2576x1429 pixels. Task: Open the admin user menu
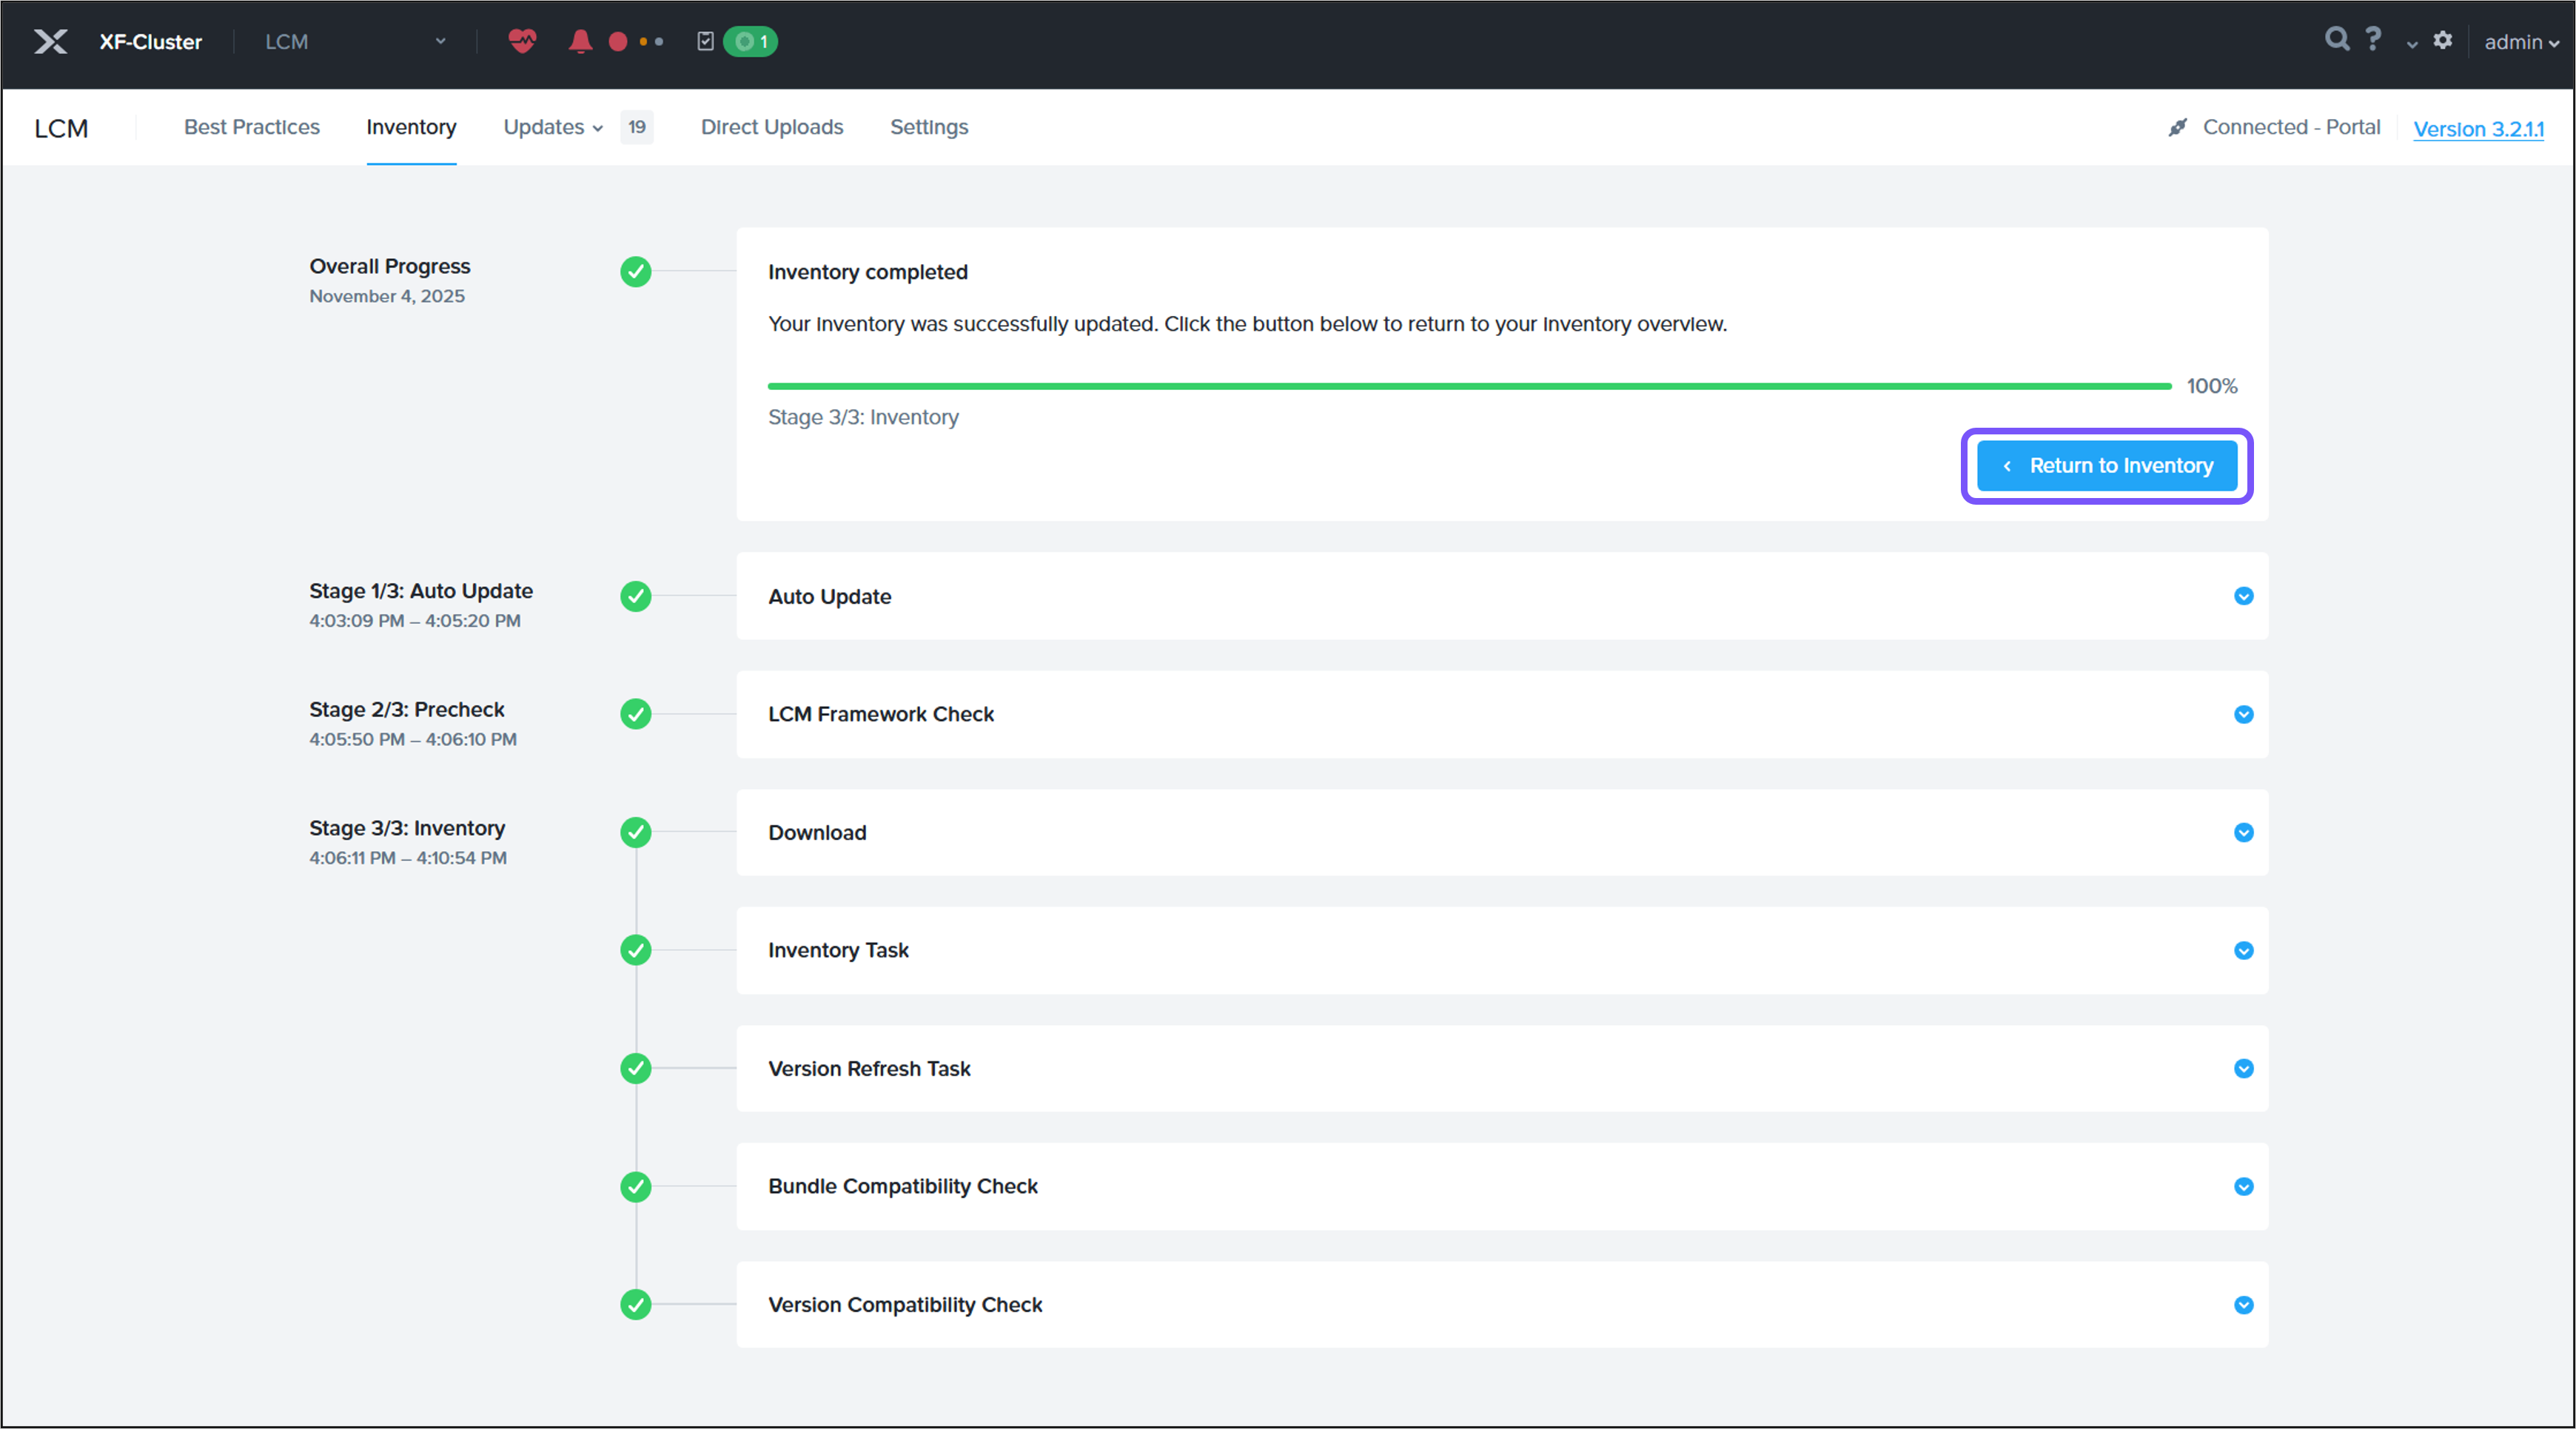2521,42
